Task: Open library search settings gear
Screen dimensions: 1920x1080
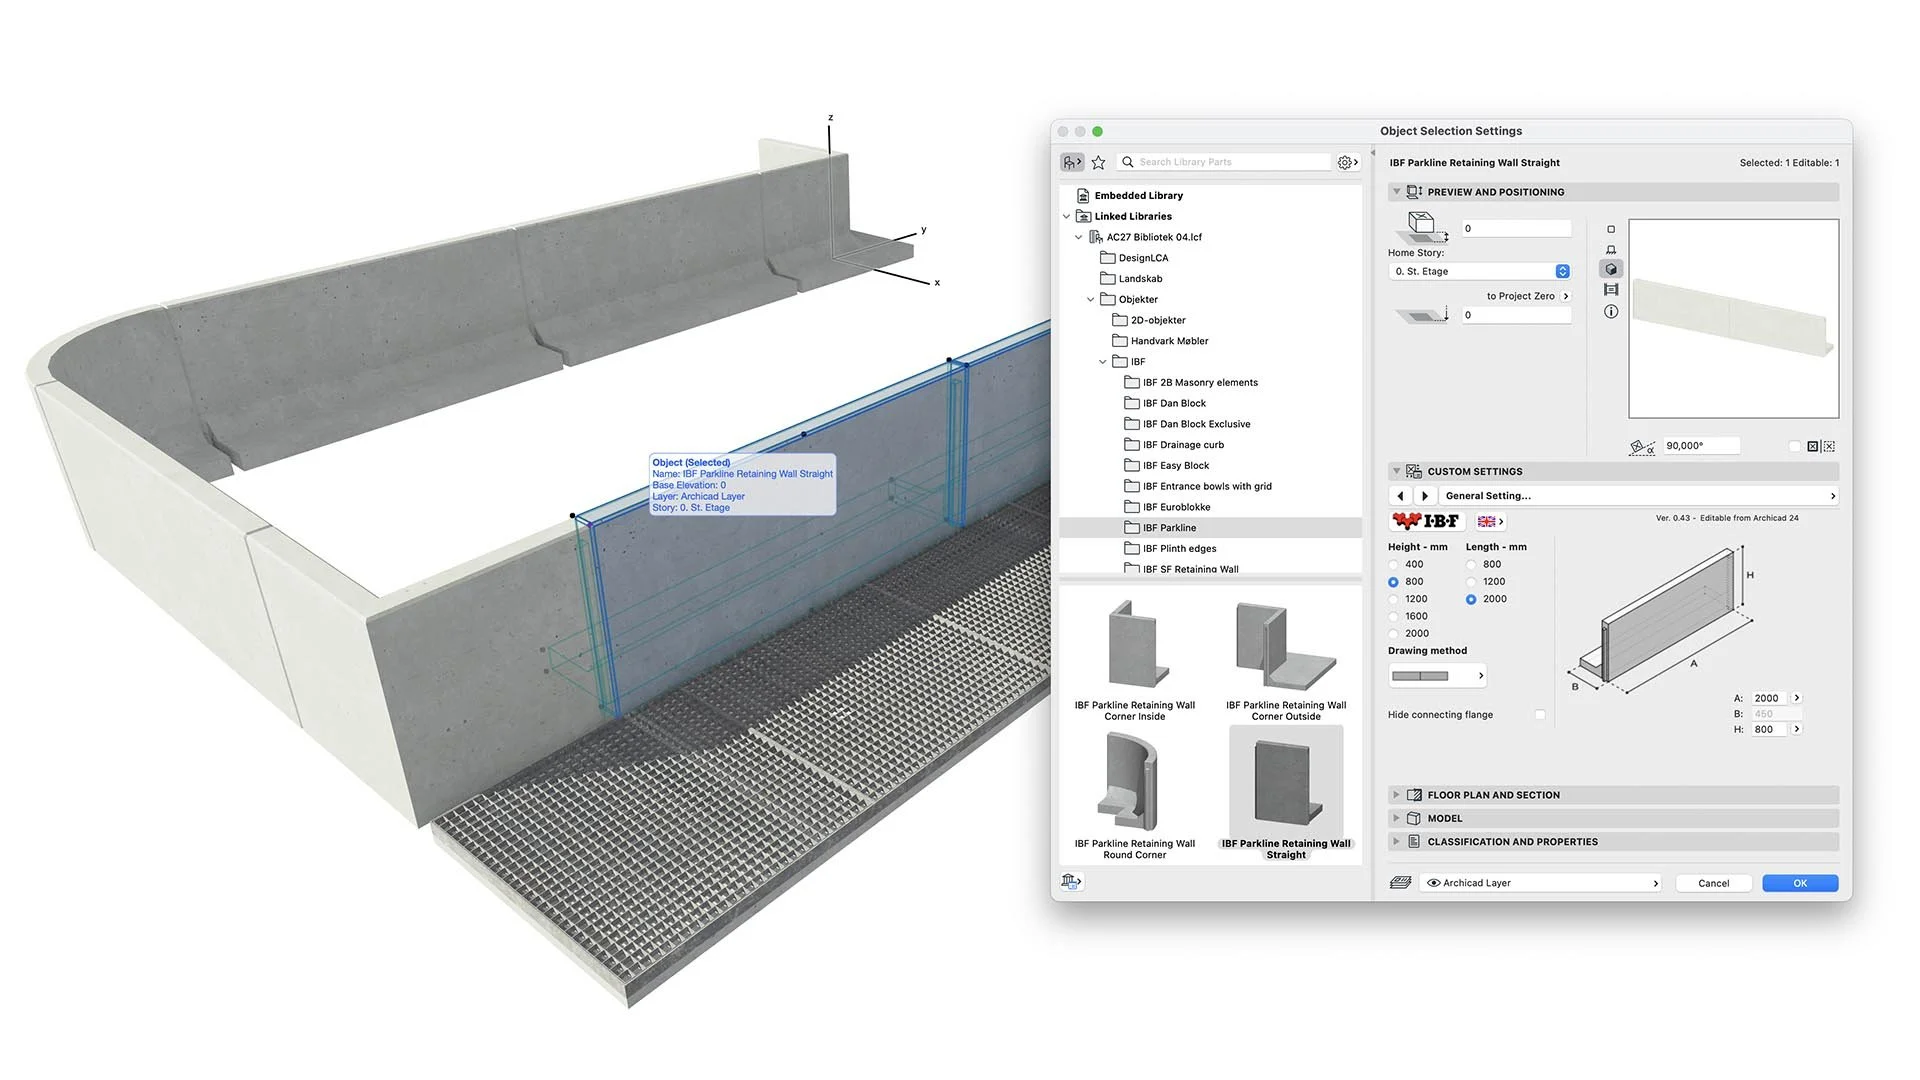Action: [x=1347, y=162]
